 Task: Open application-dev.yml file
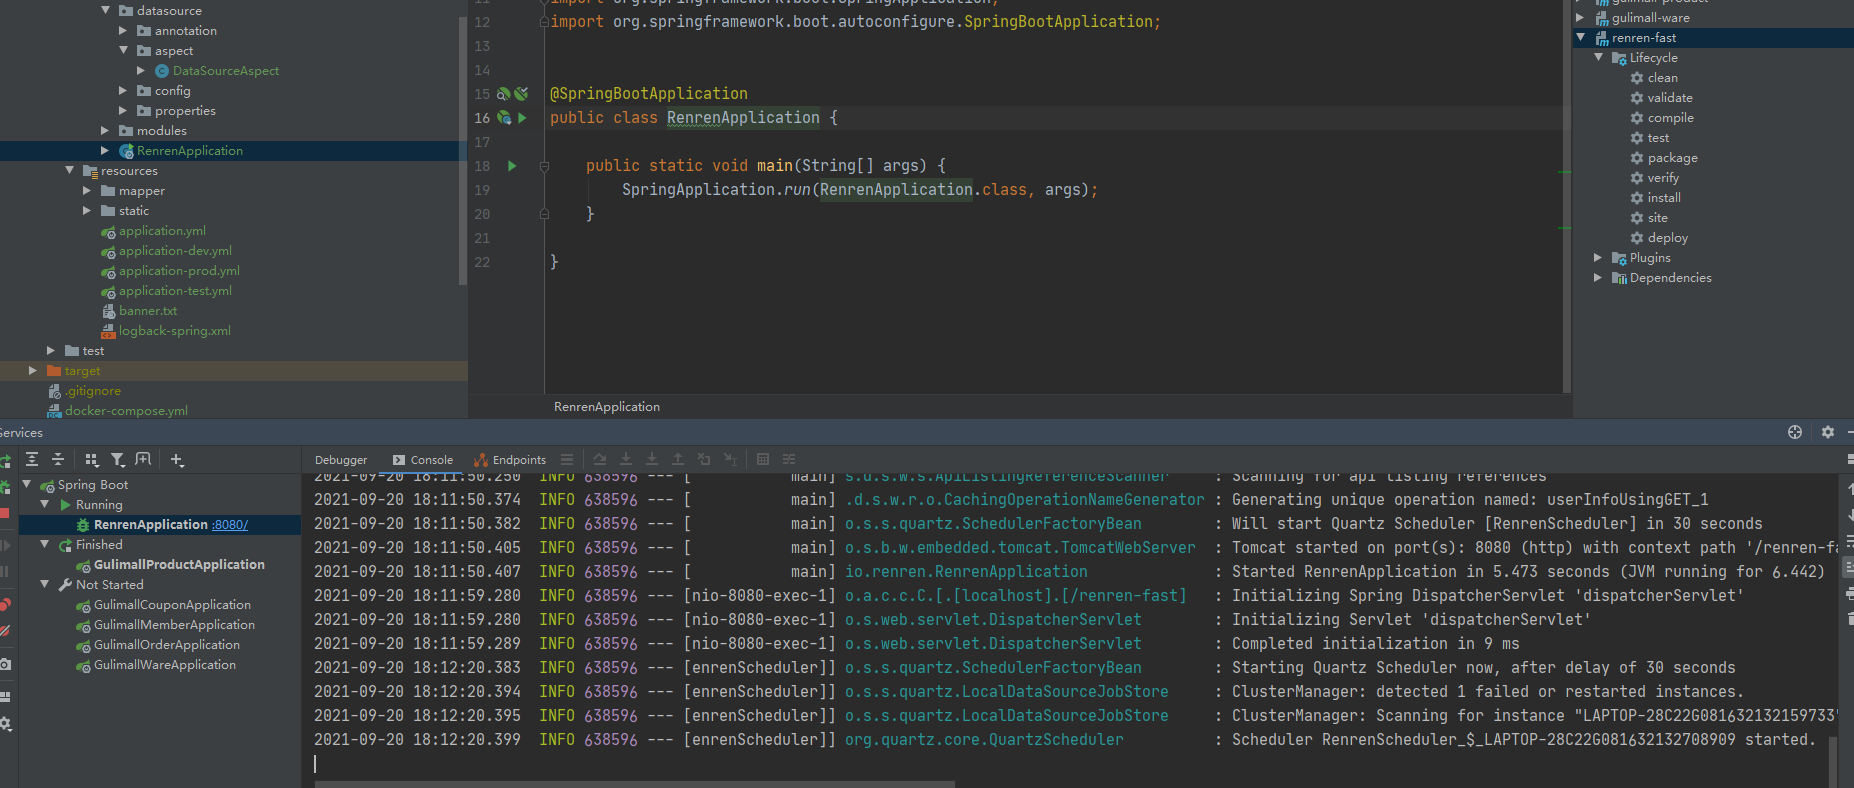click(175, 251)
